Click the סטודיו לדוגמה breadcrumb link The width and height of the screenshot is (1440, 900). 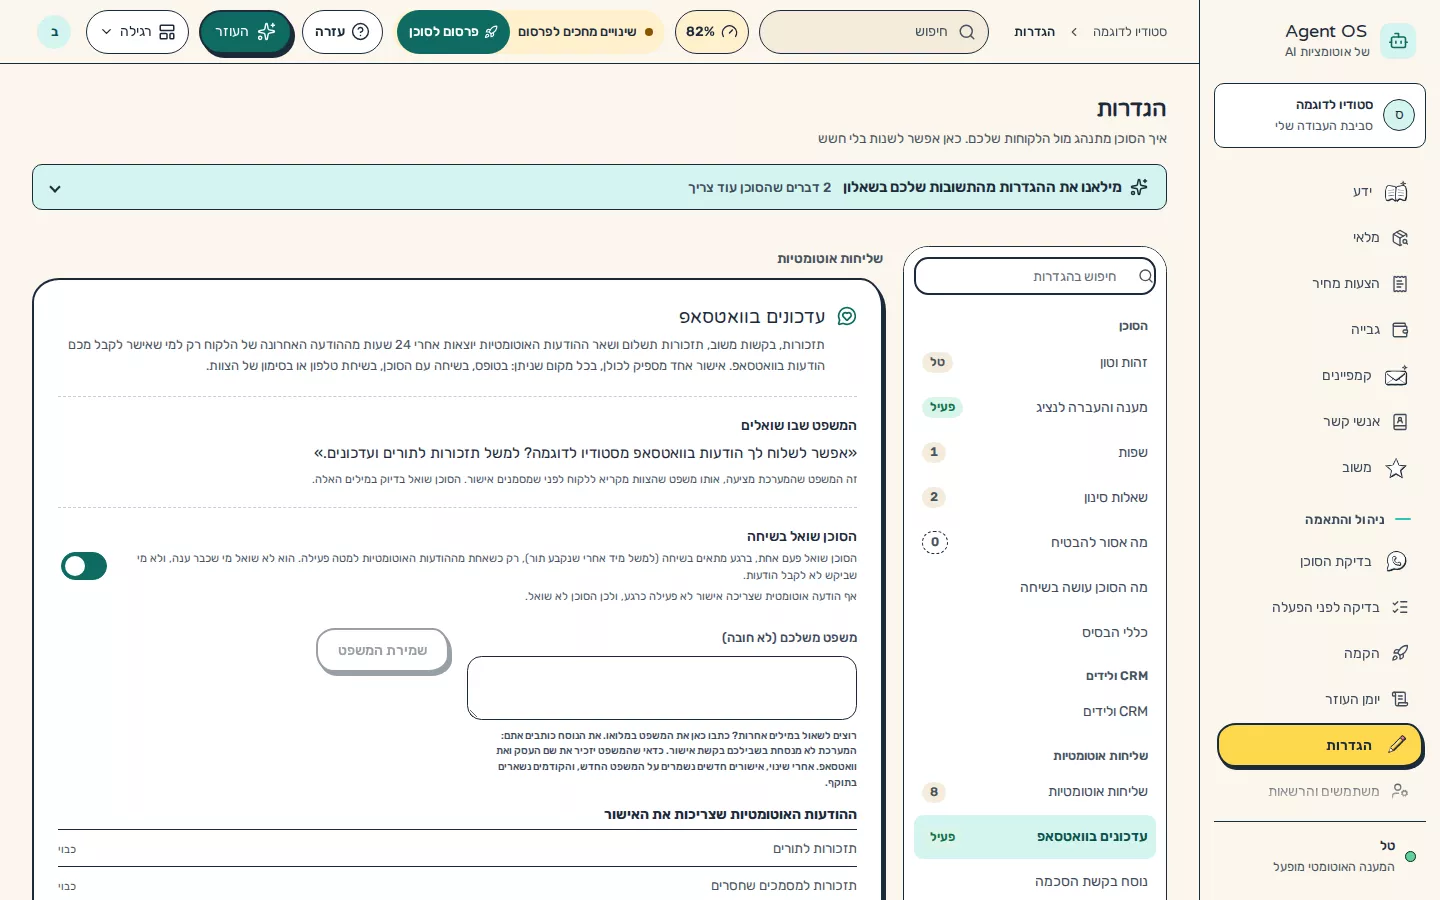point(1130,32)
